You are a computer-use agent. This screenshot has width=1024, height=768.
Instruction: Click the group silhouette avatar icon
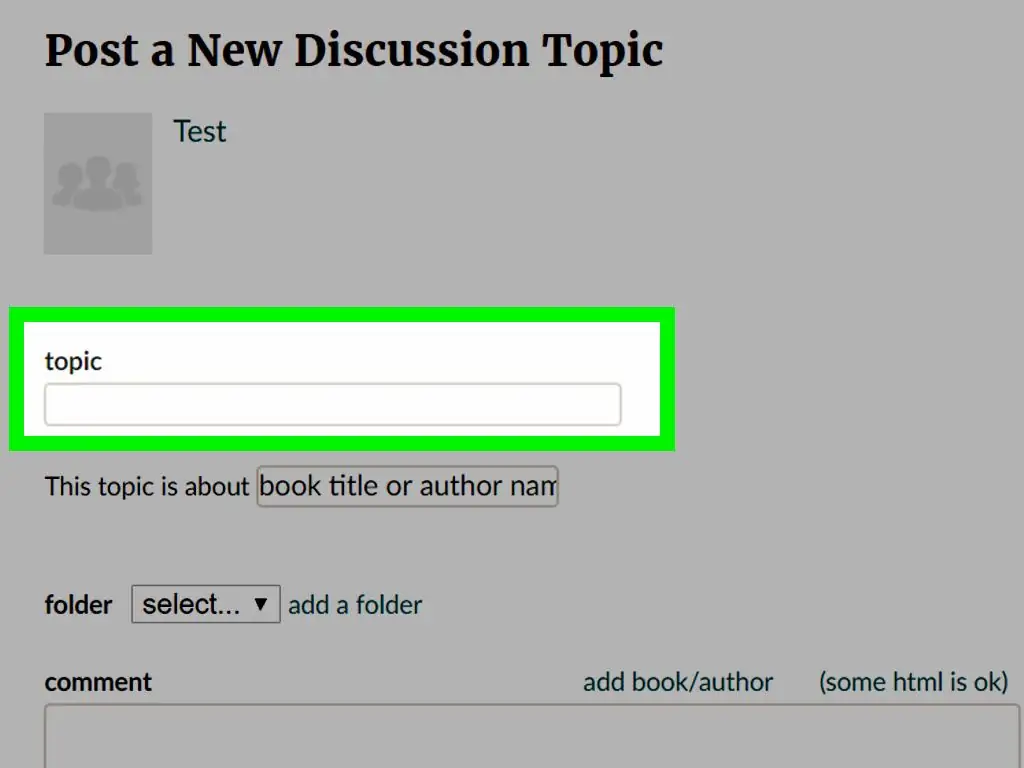[x=97, y=184]
